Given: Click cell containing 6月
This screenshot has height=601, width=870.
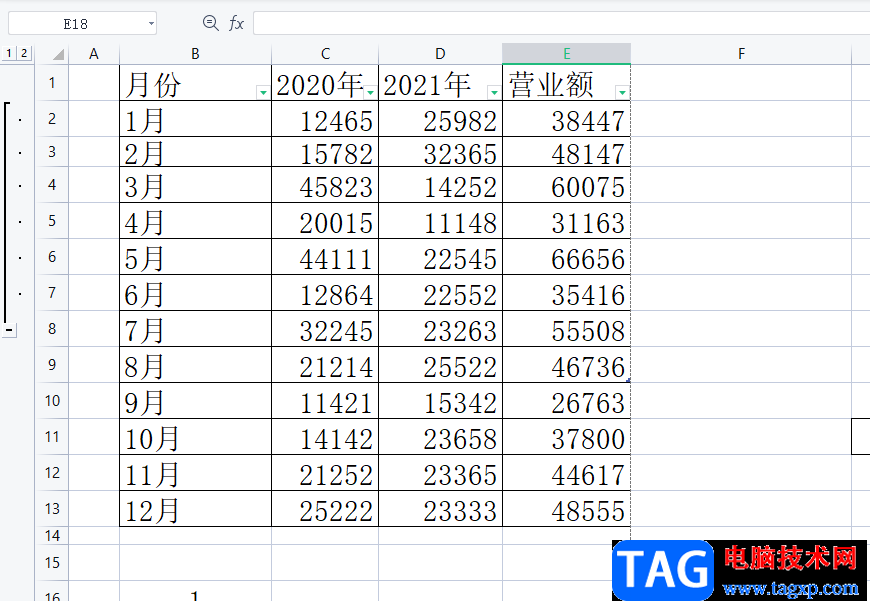Looking at the screenshot, I should point(195,293).
